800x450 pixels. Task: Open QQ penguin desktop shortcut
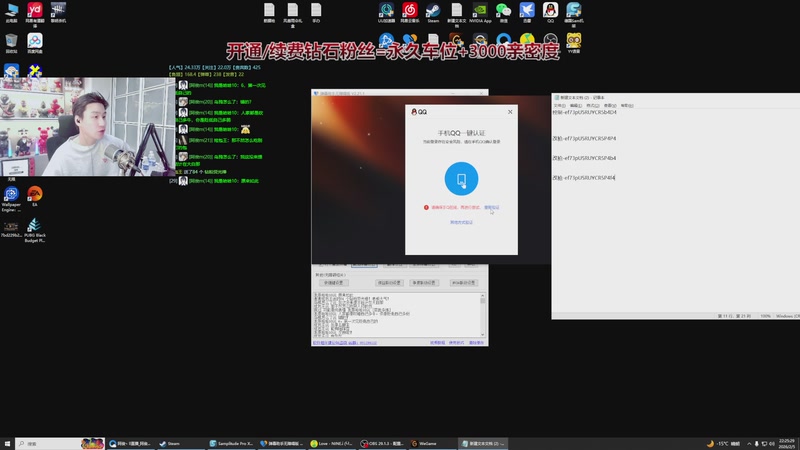pos(551,11)
